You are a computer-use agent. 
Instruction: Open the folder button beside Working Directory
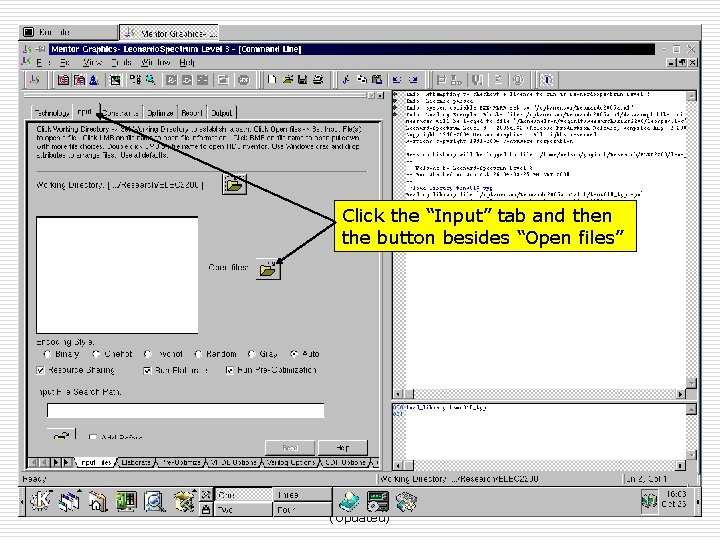point(234,185)
